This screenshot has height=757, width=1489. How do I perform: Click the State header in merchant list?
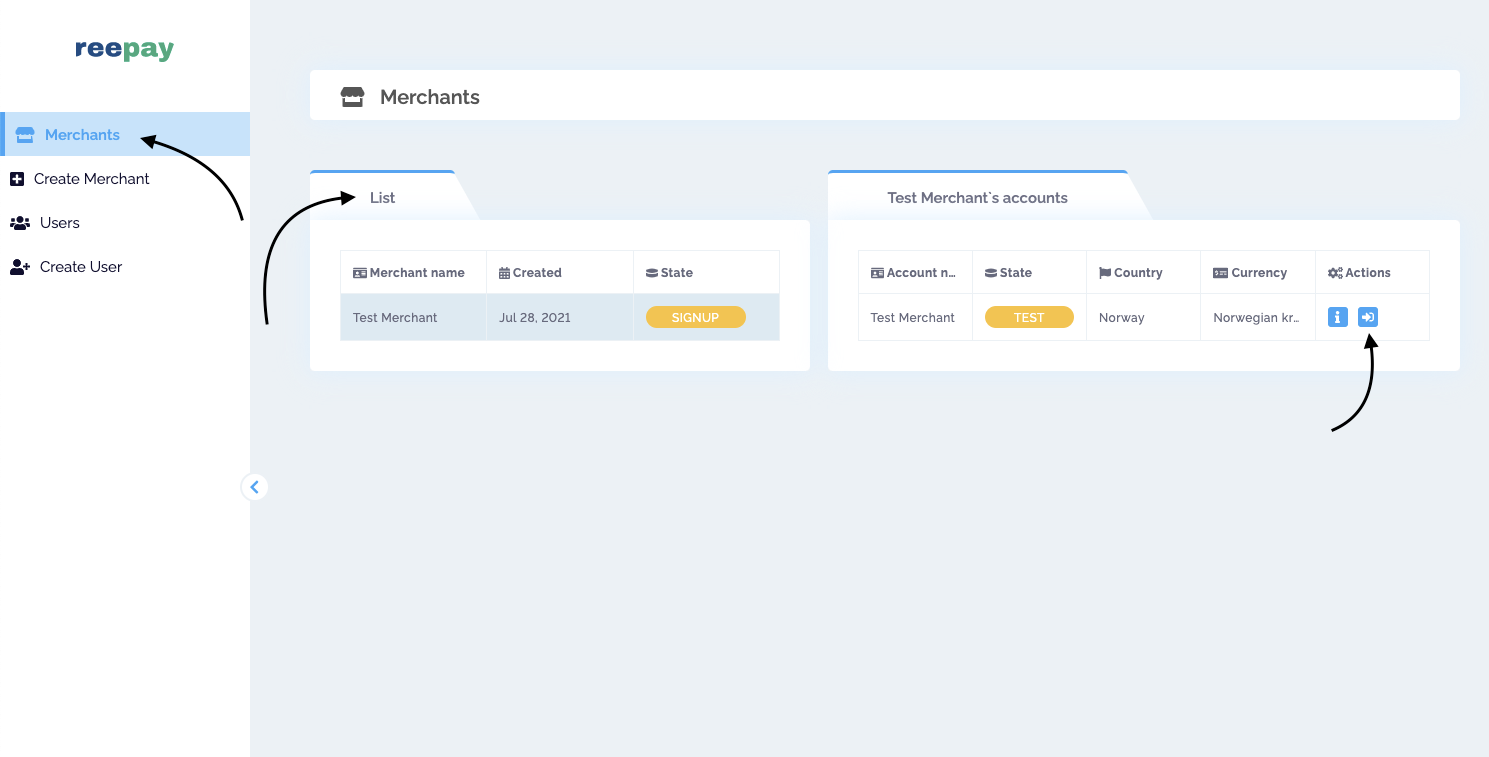[706, 272]
